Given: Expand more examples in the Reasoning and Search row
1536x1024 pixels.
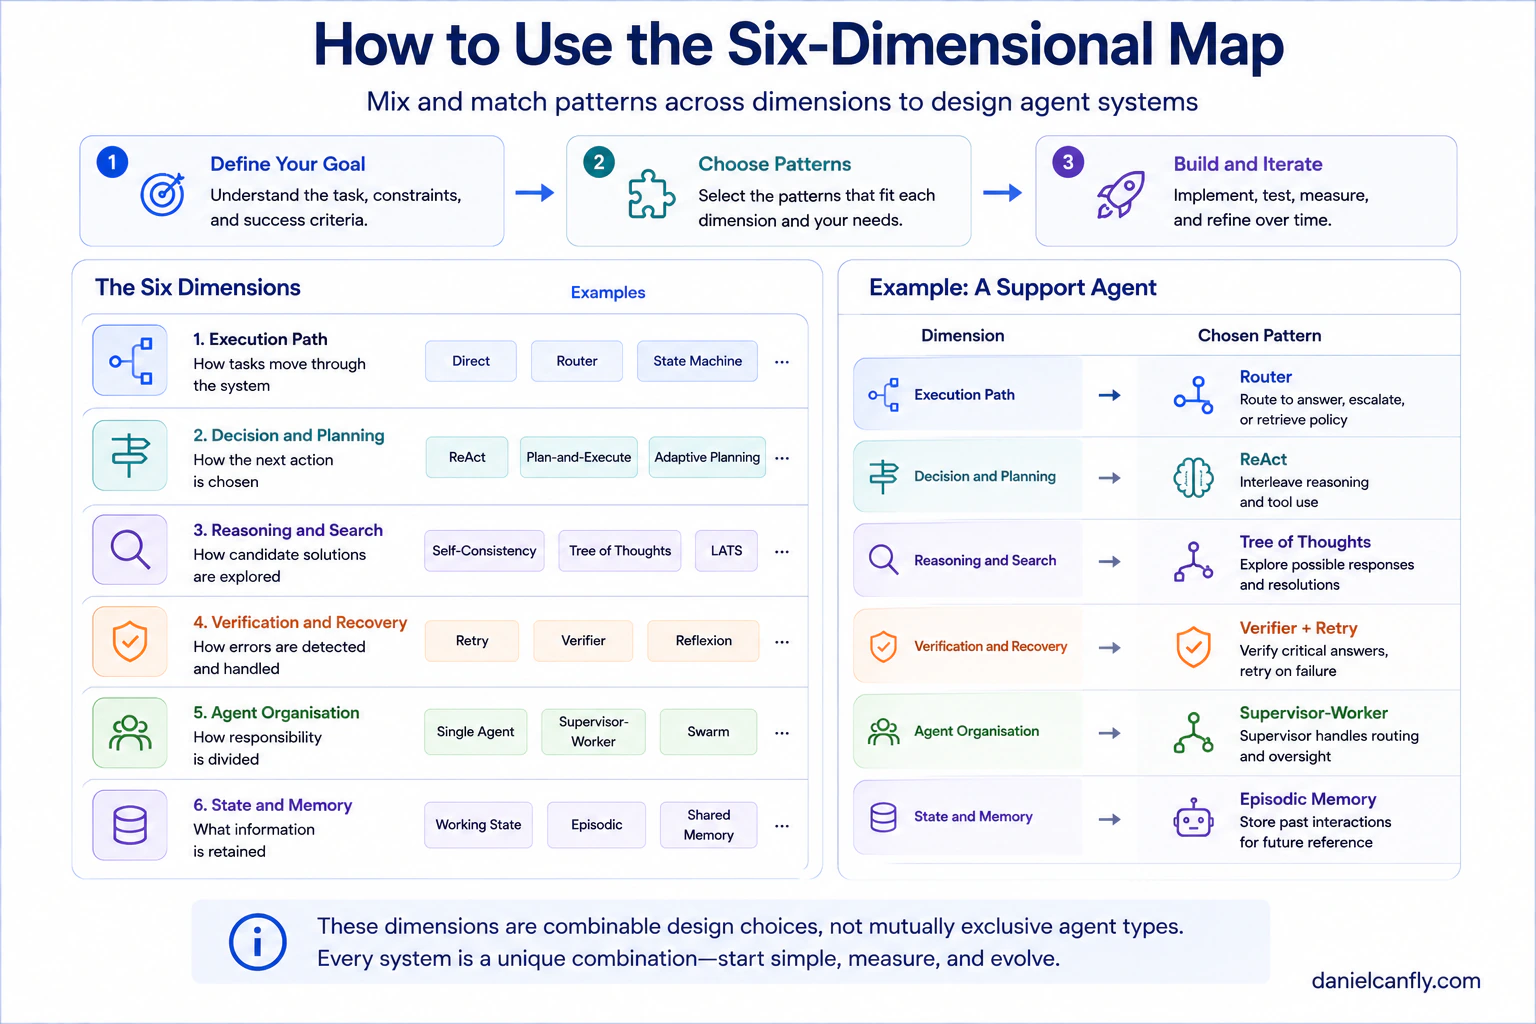Looking at the screenshot, I should [782, 552].
